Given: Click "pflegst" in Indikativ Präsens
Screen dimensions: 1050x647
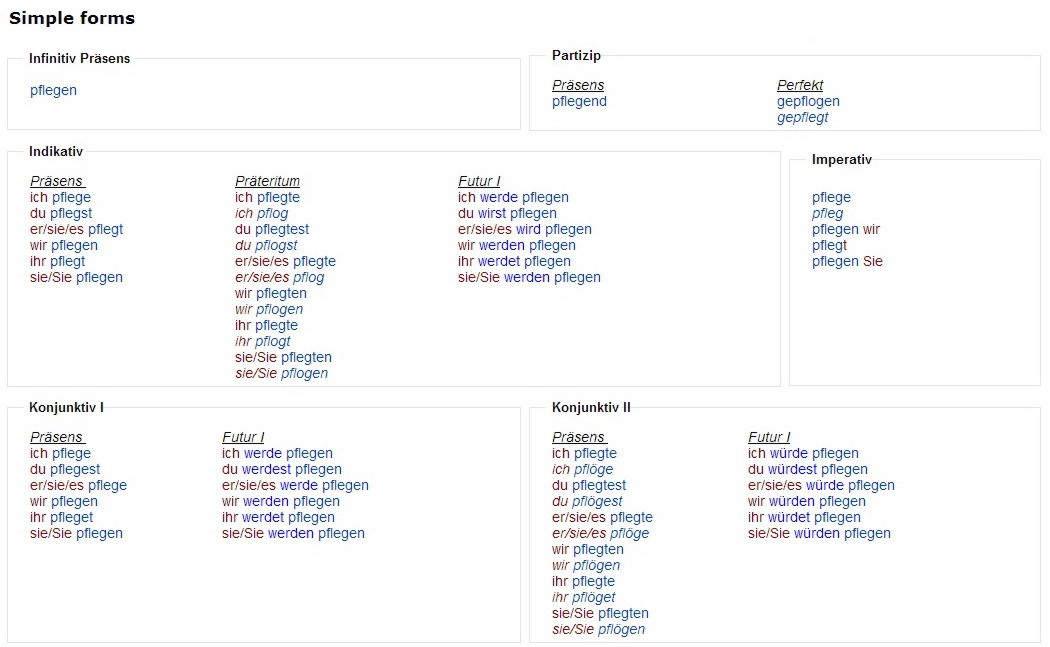Looking at the screenshot, I should pos(71,213).
